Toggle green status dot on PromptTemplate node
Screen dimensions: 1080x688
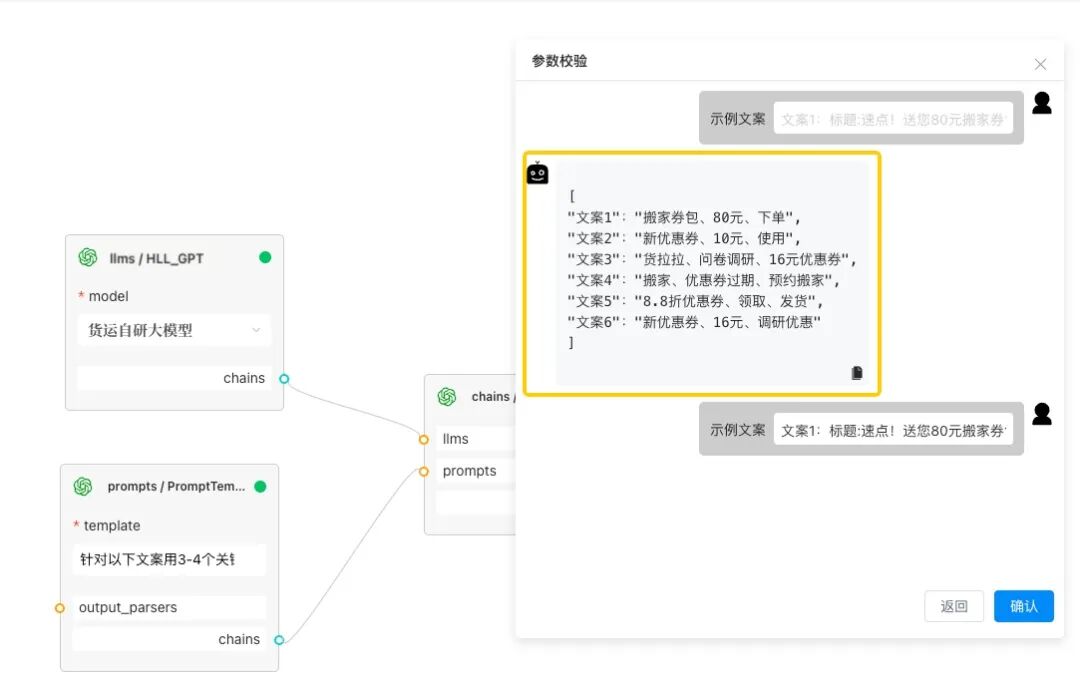[260, 486]
